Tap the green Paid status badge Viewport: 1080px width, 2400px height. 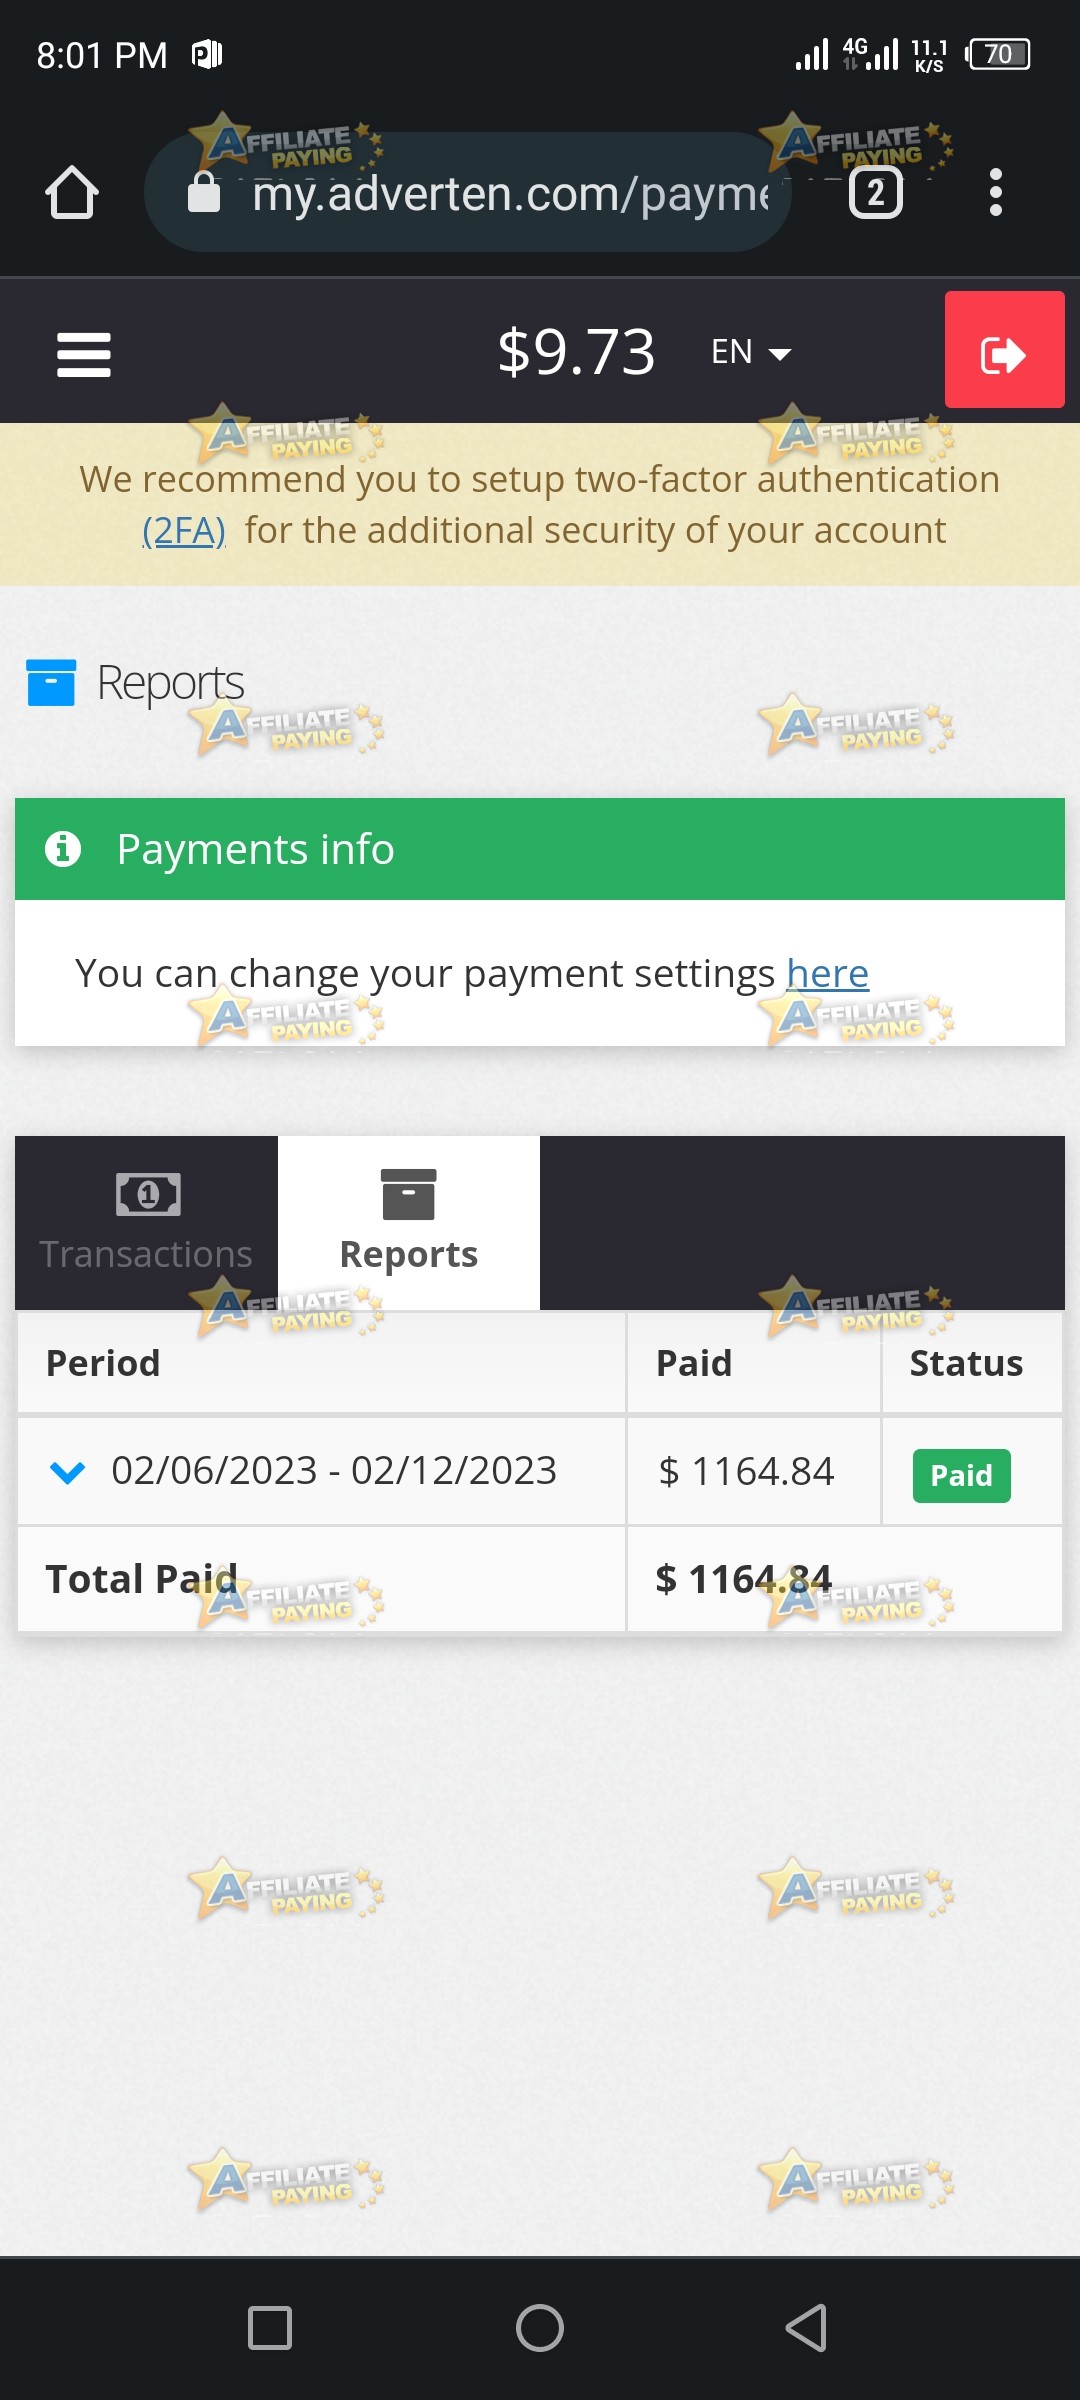tap(962, 1475)
